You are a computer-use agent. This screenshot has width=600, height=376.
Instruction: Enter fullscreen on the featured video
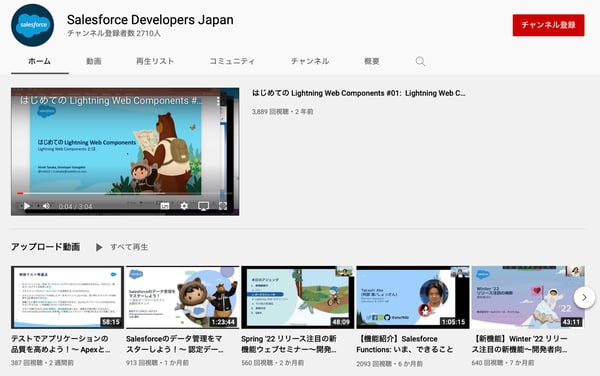coord(223,206)
